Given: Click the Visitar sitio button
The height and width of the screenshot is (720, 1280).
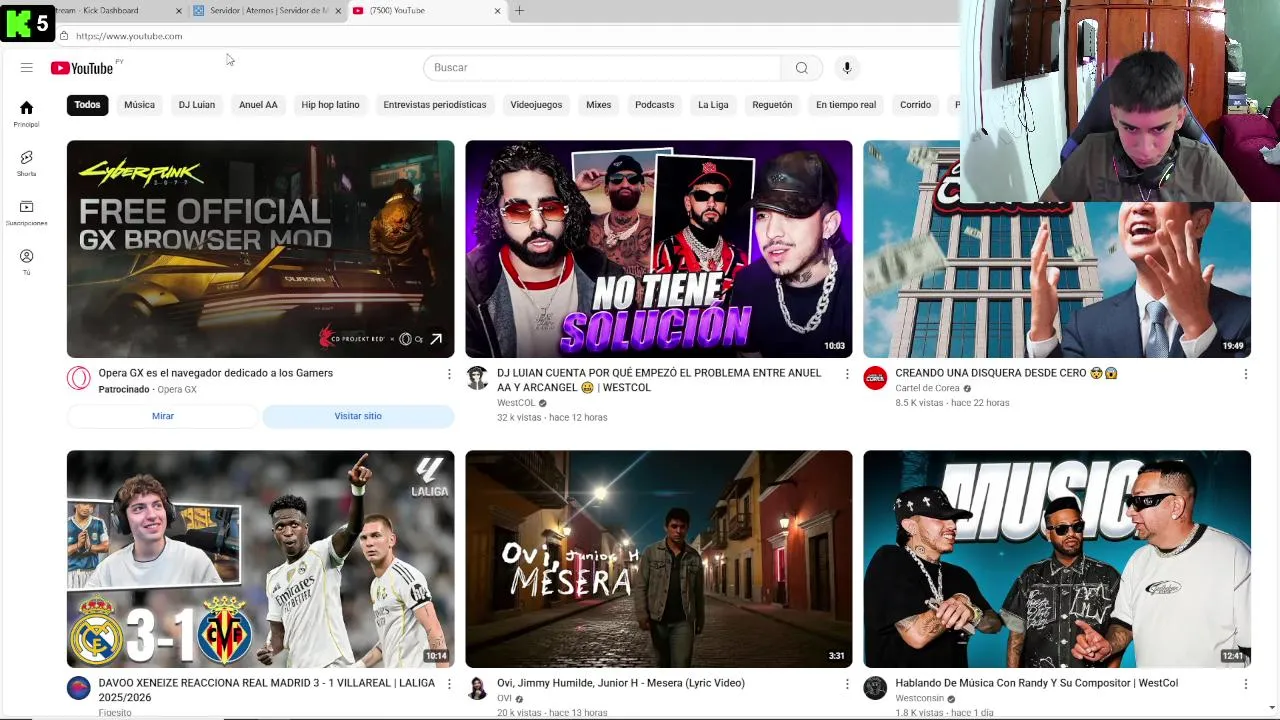Looking at the screenshot, I should pos(358,416).
